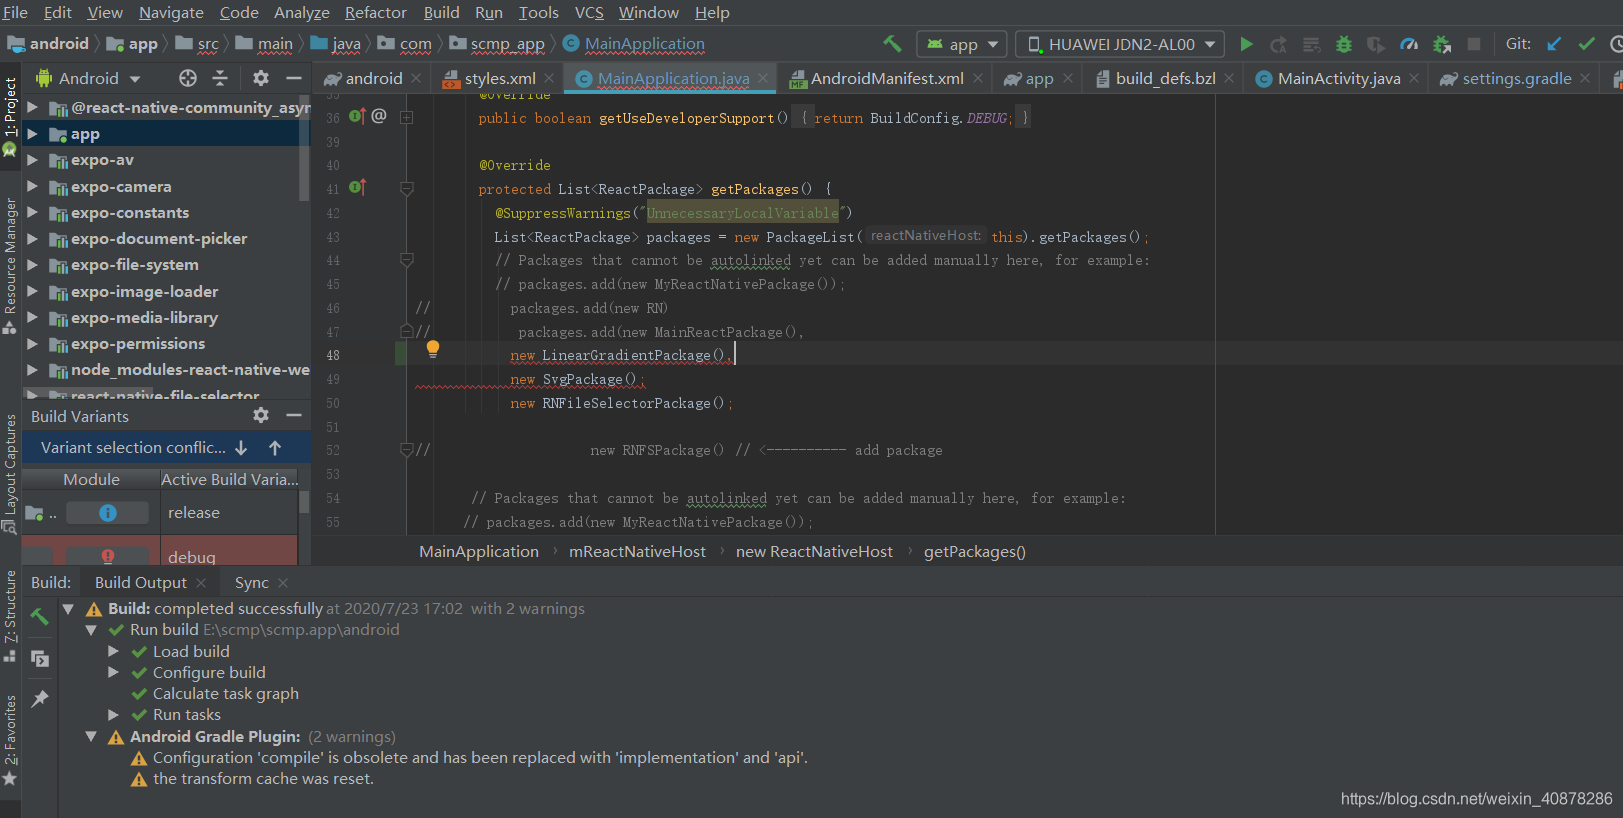Click the Toggle view icon in Build panel
1623x818 pixels.
(40, 658)
